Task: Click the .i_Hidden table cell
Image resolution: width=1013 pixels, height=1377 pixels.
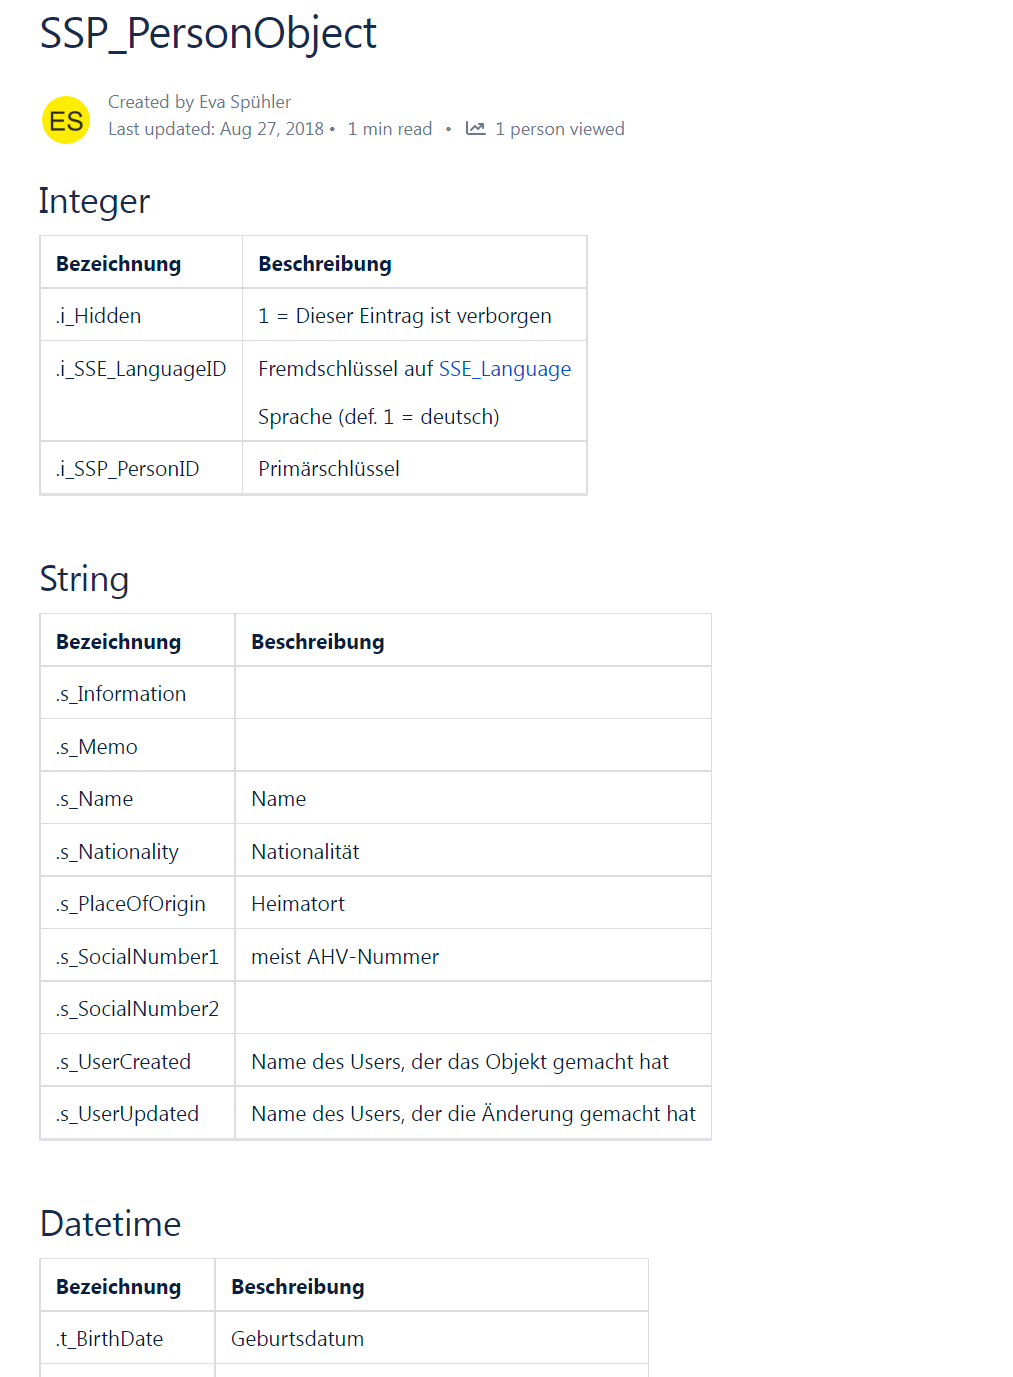Action: [x=99, y=316]
